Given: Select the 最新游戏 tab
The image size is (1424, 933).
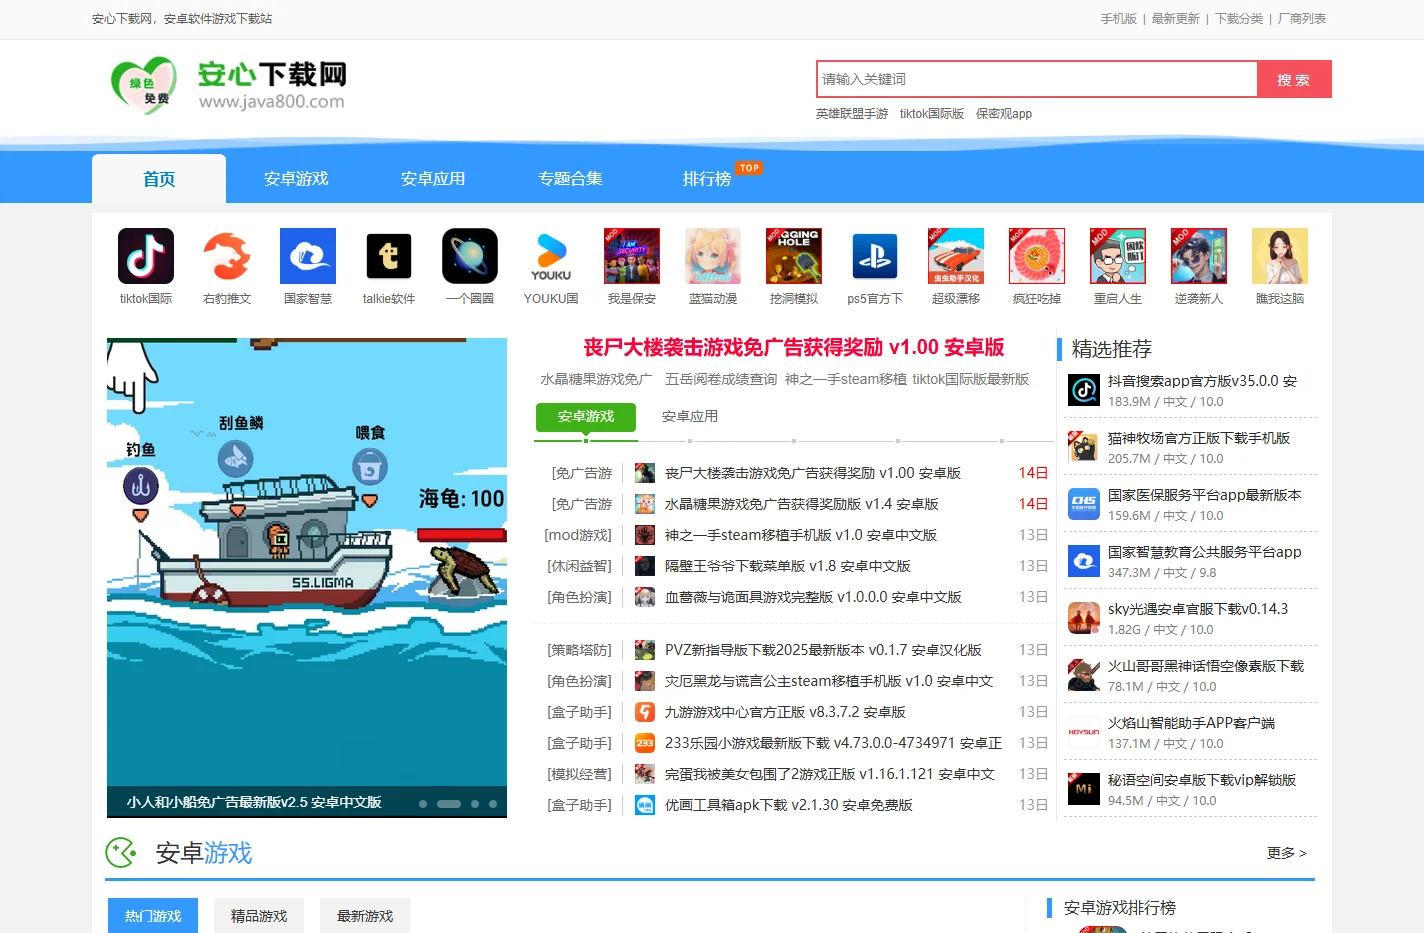Looking at the screenshot, I should 365,916.
